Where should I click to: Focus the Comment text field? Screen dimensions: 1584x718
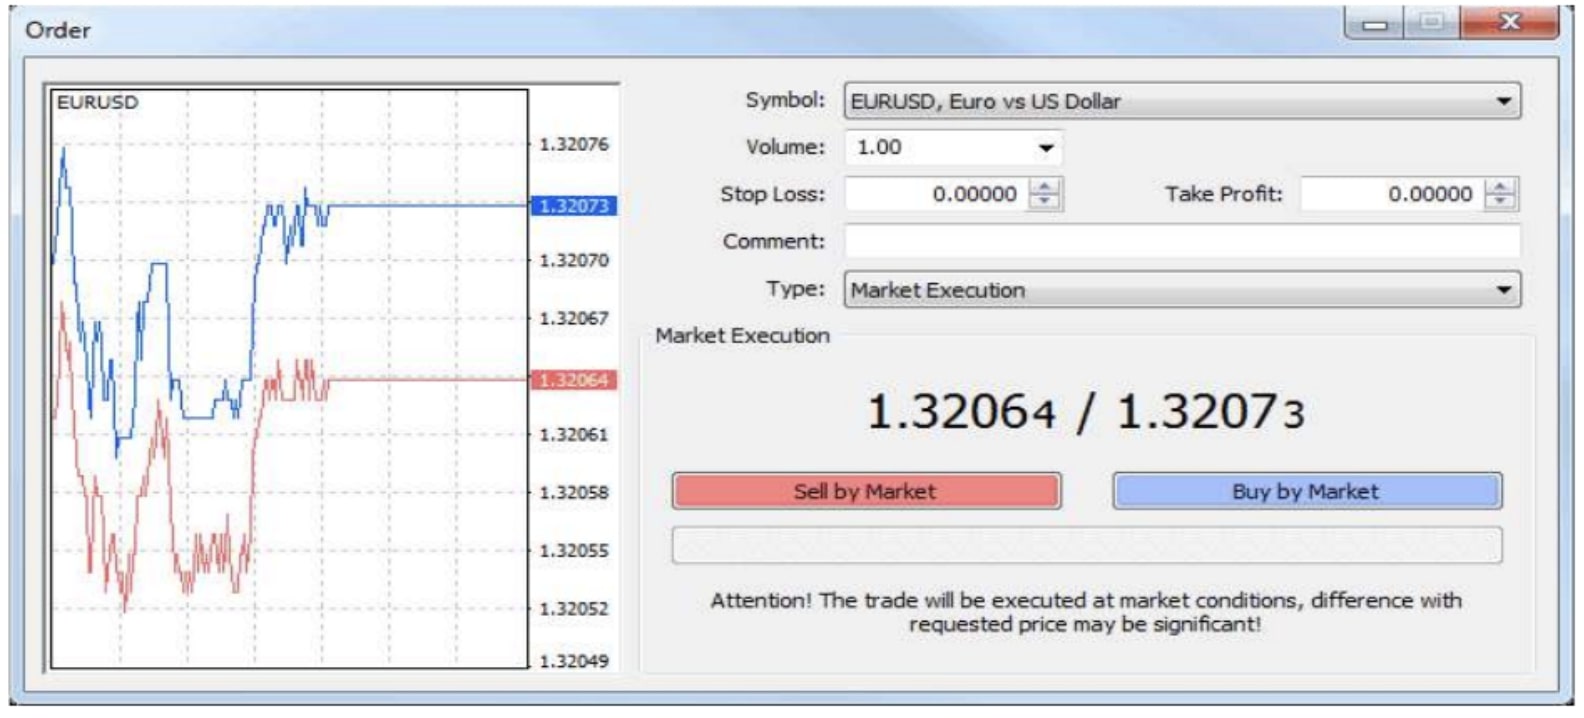point(1180,241)
